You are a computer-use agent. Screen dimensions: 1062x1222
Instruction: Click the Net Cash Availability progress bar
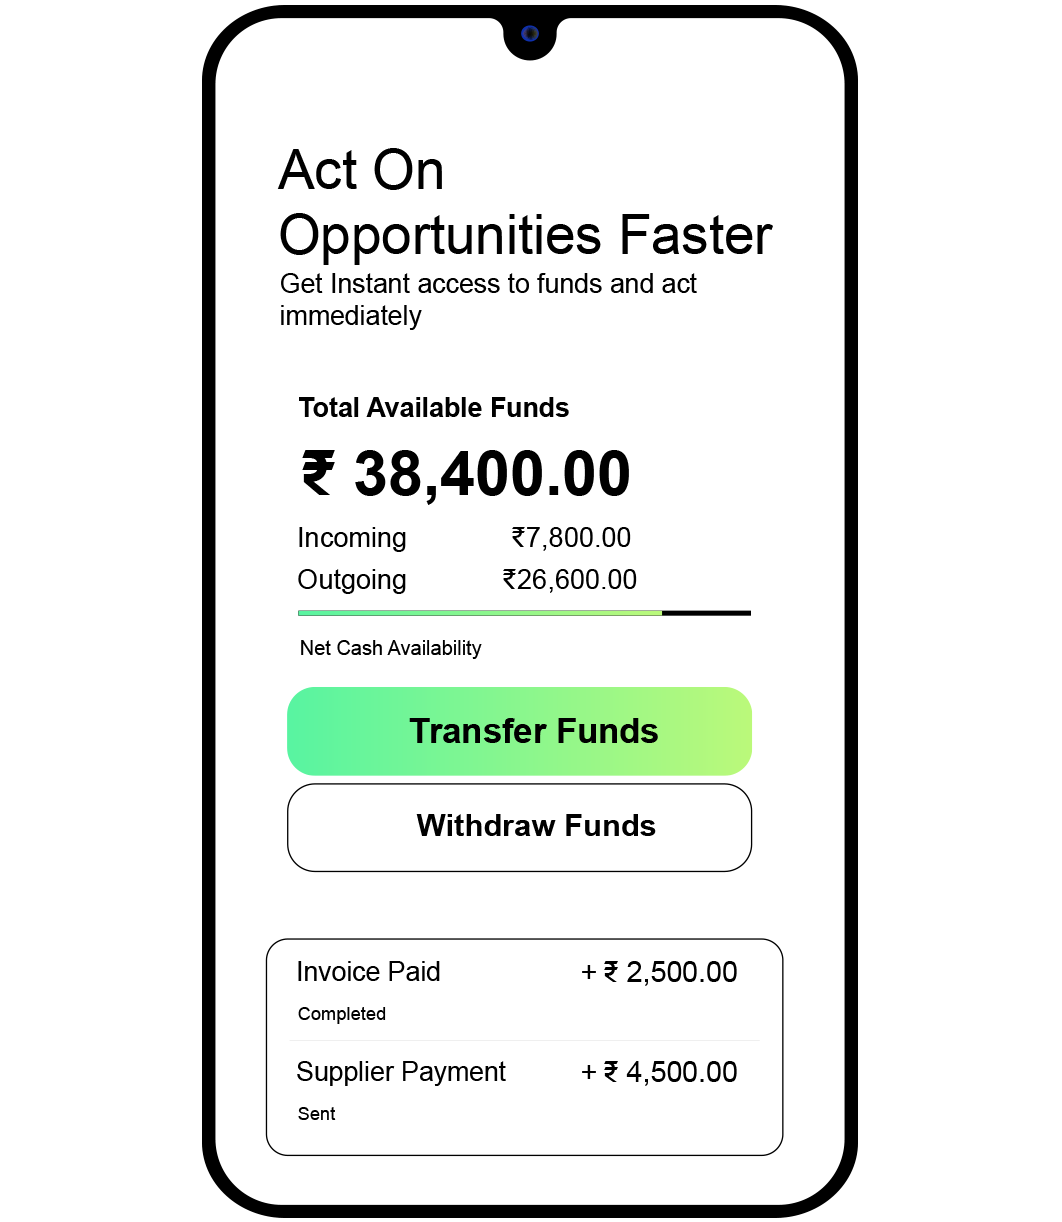click(x=523, y=612)
